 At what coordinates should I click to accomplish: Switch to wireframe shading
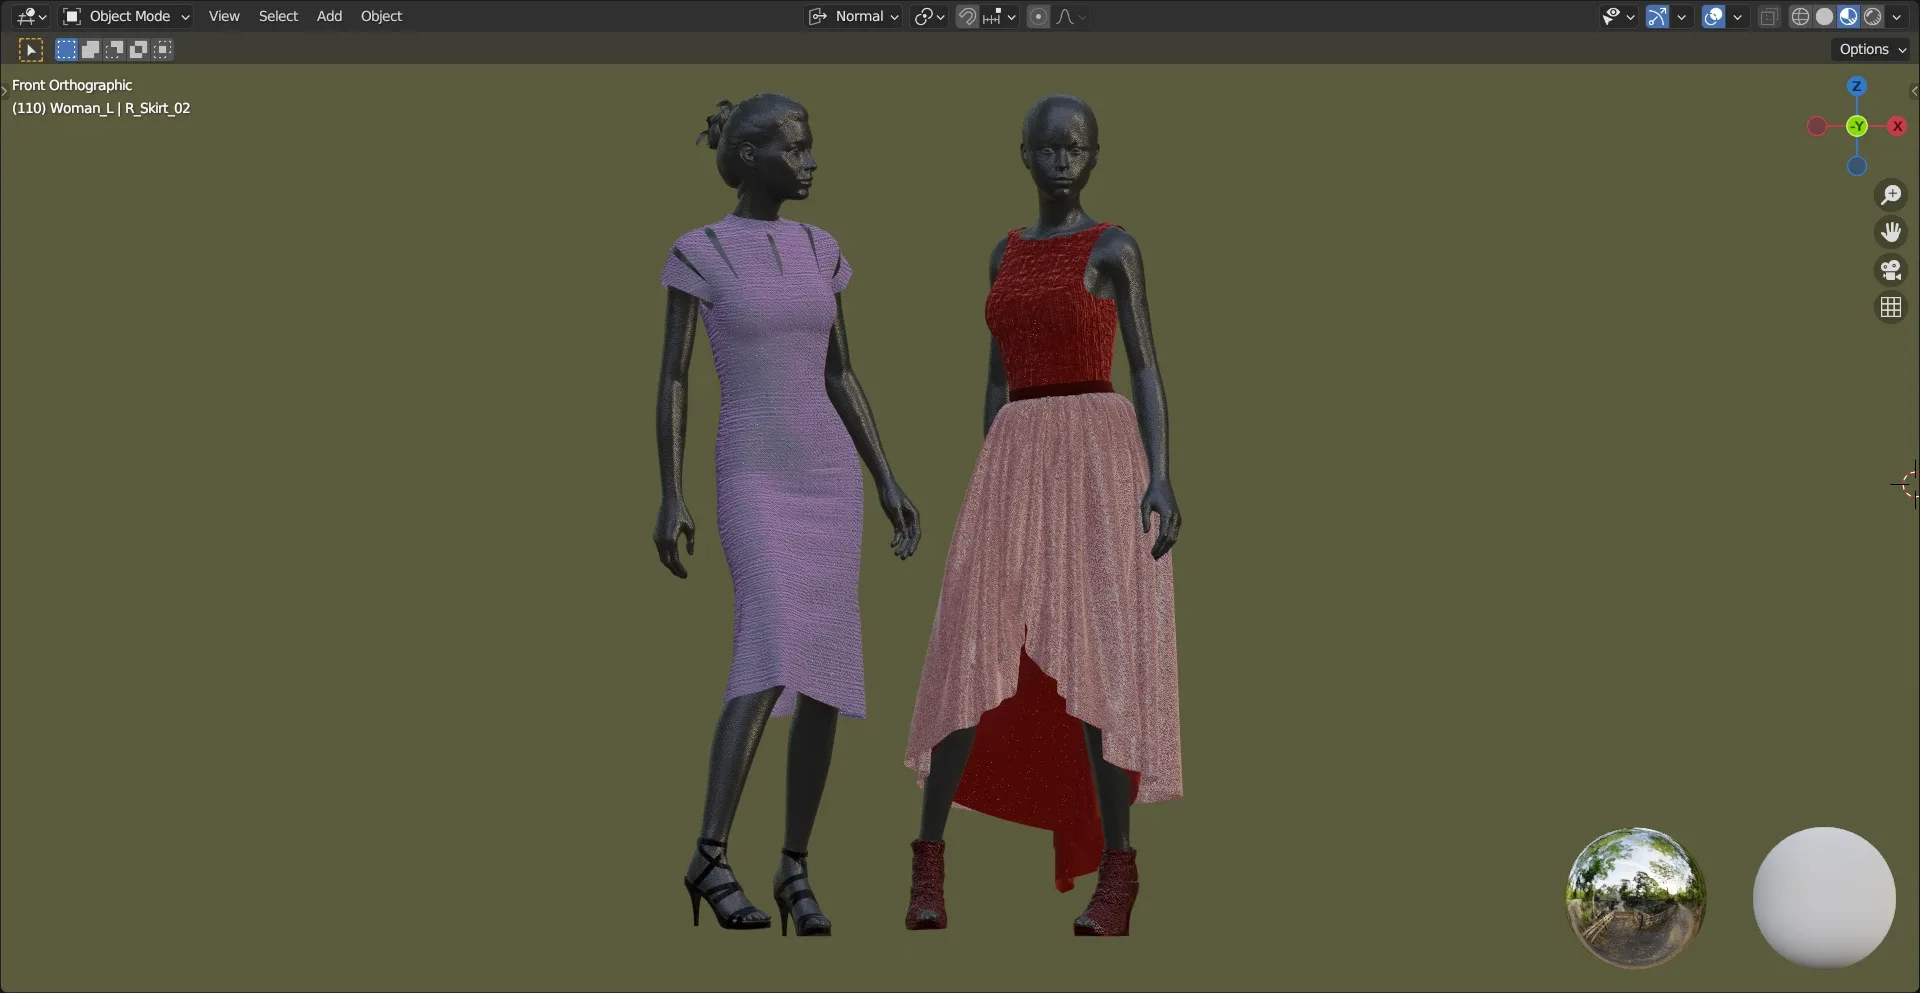pos(1800,16)
